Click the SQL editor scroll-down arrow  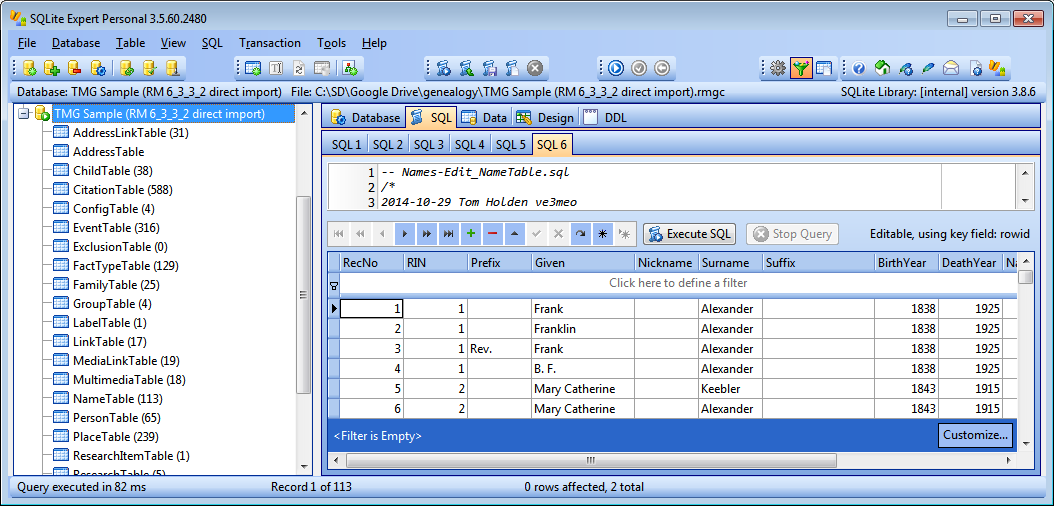[x=1024, y=200]
